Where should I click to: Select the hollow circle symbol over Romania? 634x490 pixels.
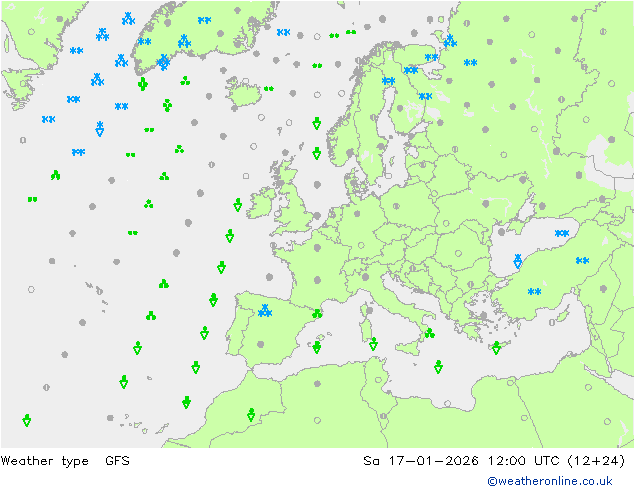pos(458,253)
